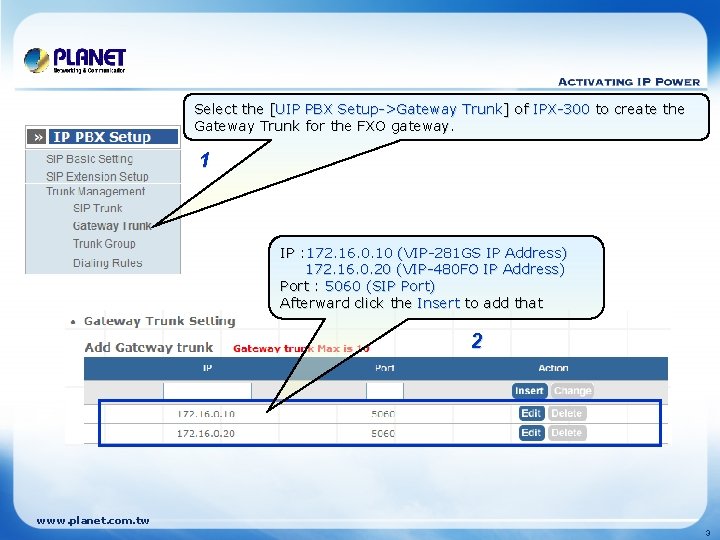
Task: Click the IP column header
Action: 208,368
